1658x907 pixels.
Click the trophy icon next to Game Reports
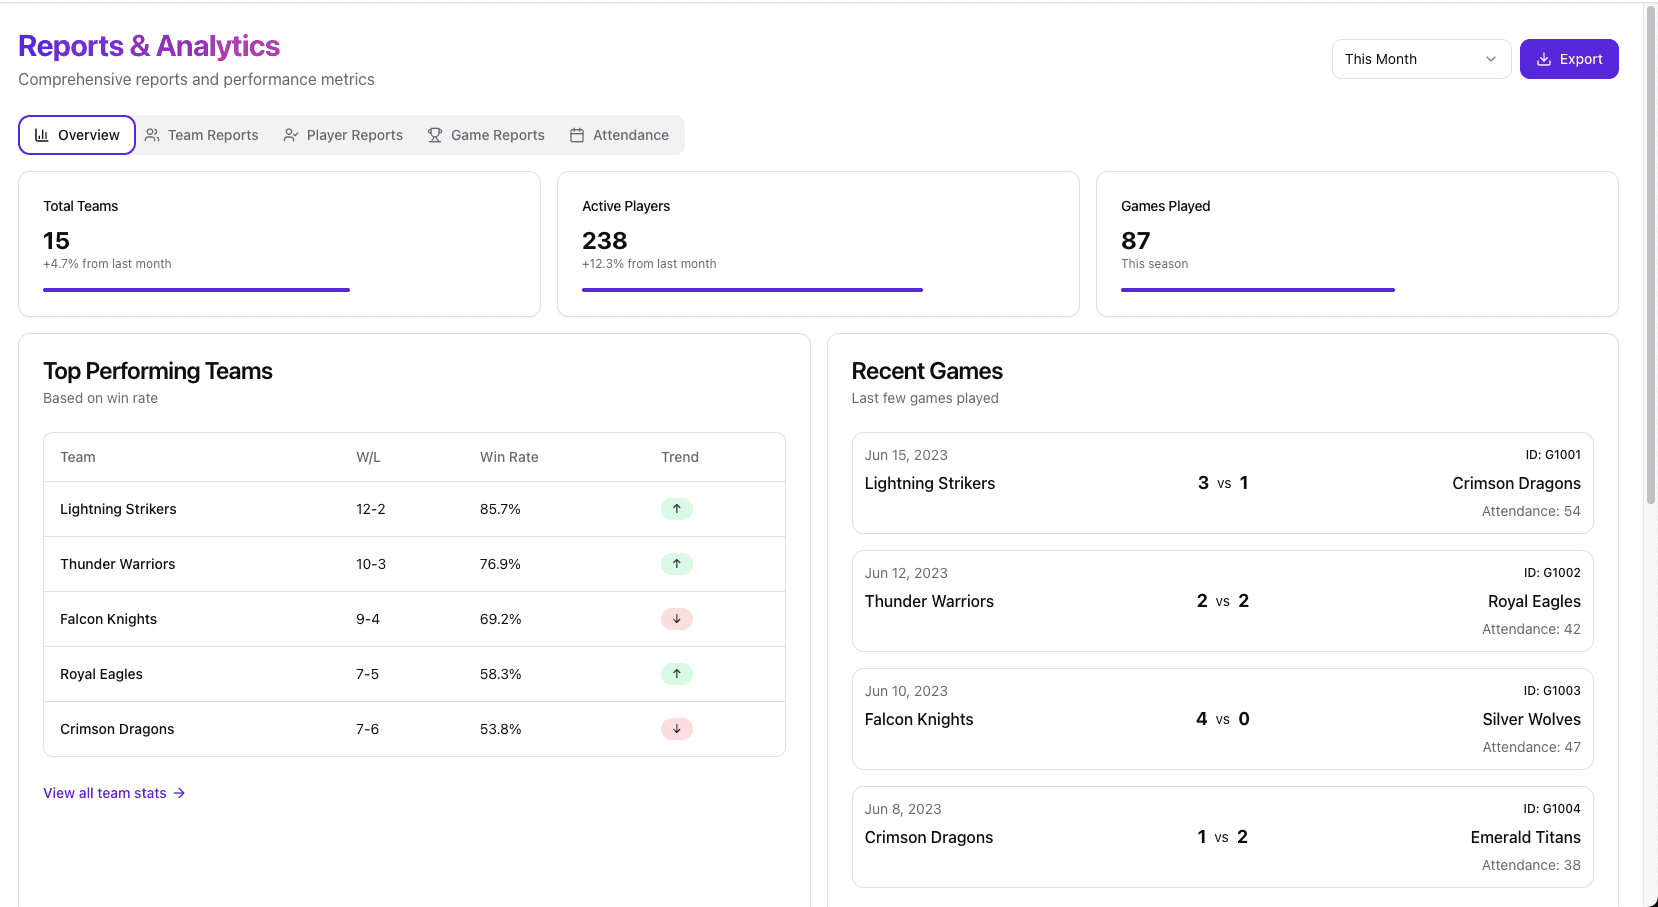(434, 134)
